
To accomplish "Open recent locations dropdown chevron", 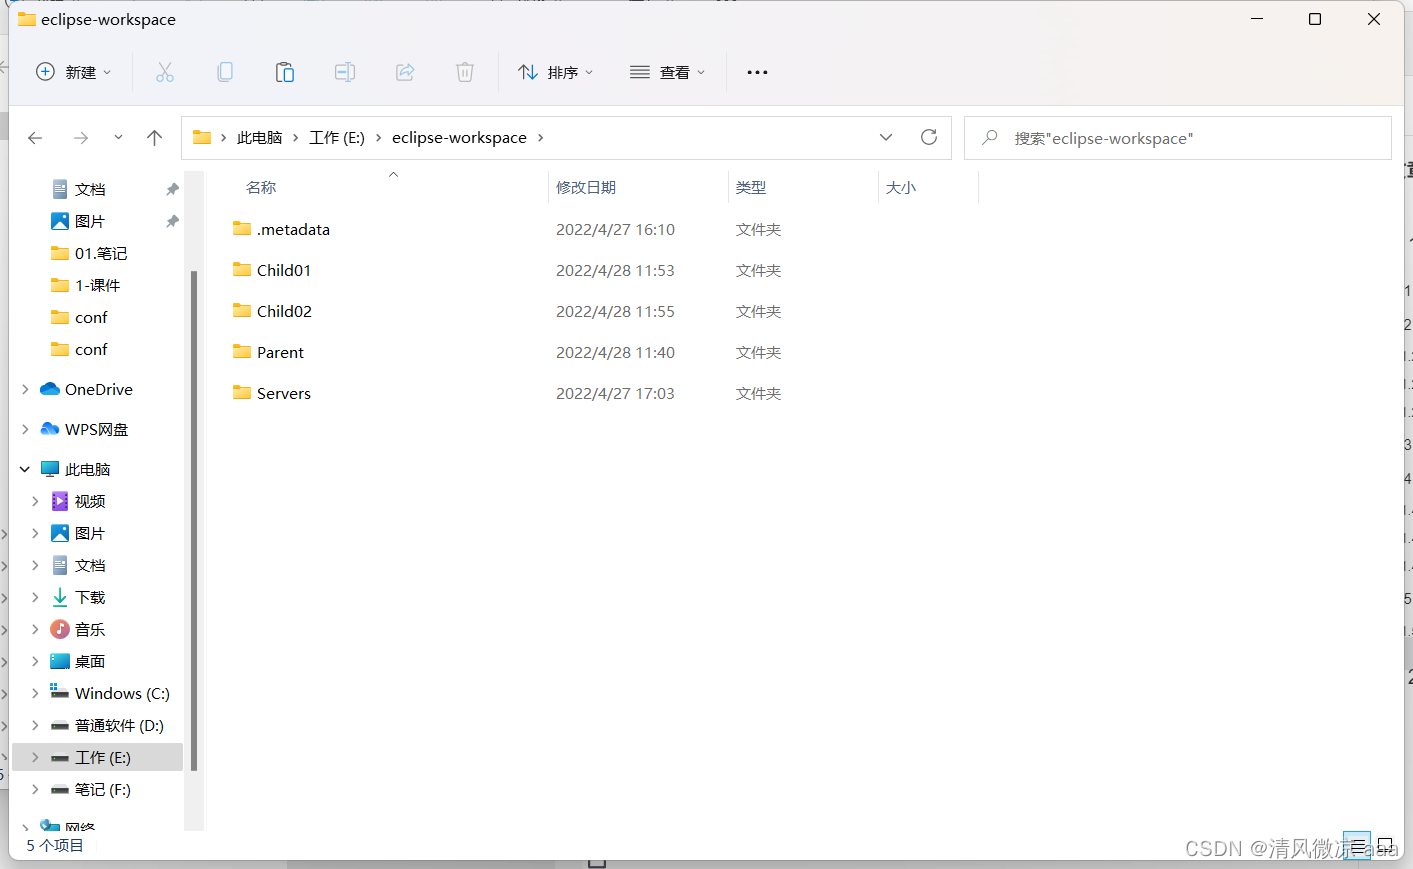I will 118,138.
